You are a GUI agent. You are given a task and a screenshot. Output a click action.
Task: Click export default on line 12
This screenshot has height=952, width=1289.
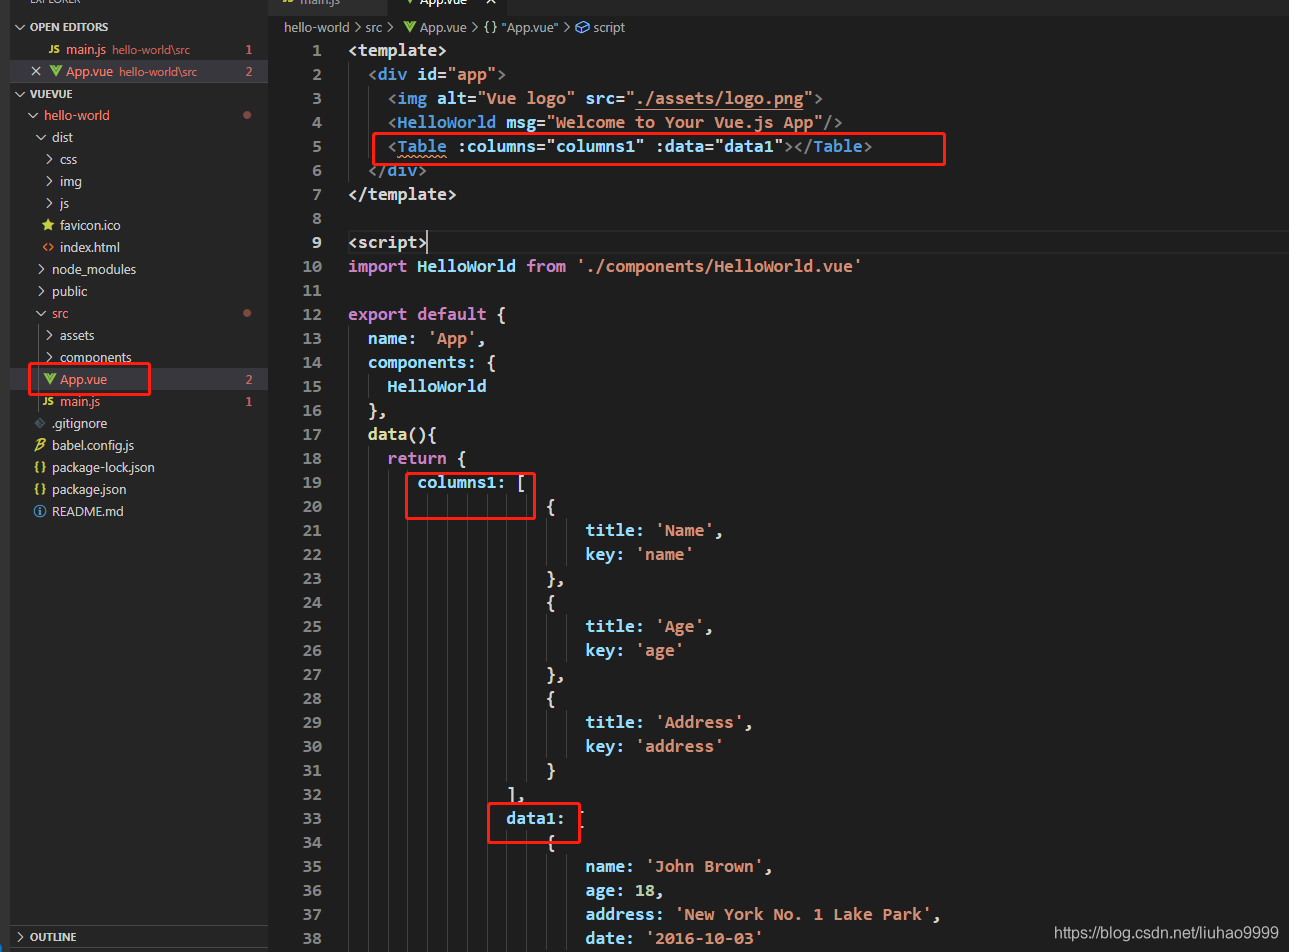click(x=417, y=314)
